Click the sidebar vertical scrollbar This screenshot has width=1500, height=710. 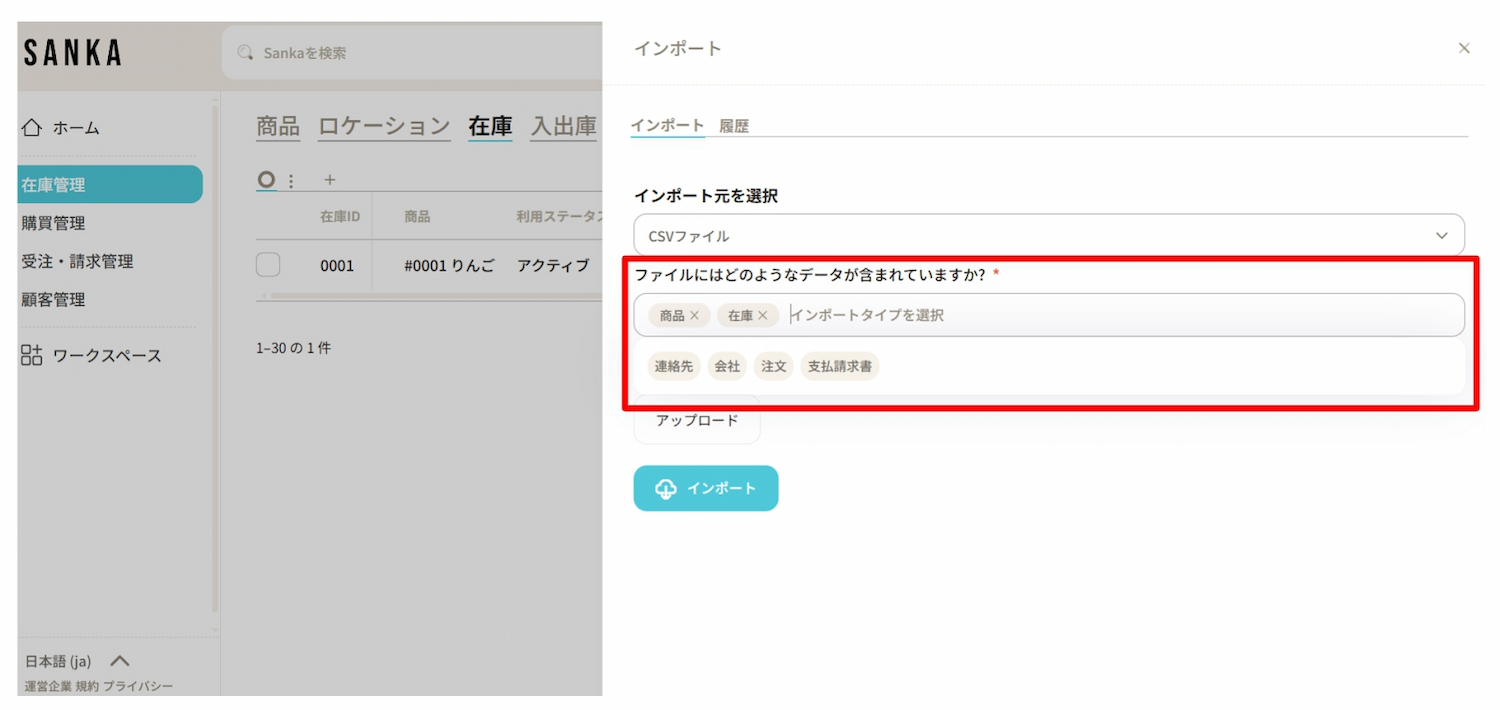point(215,360)
